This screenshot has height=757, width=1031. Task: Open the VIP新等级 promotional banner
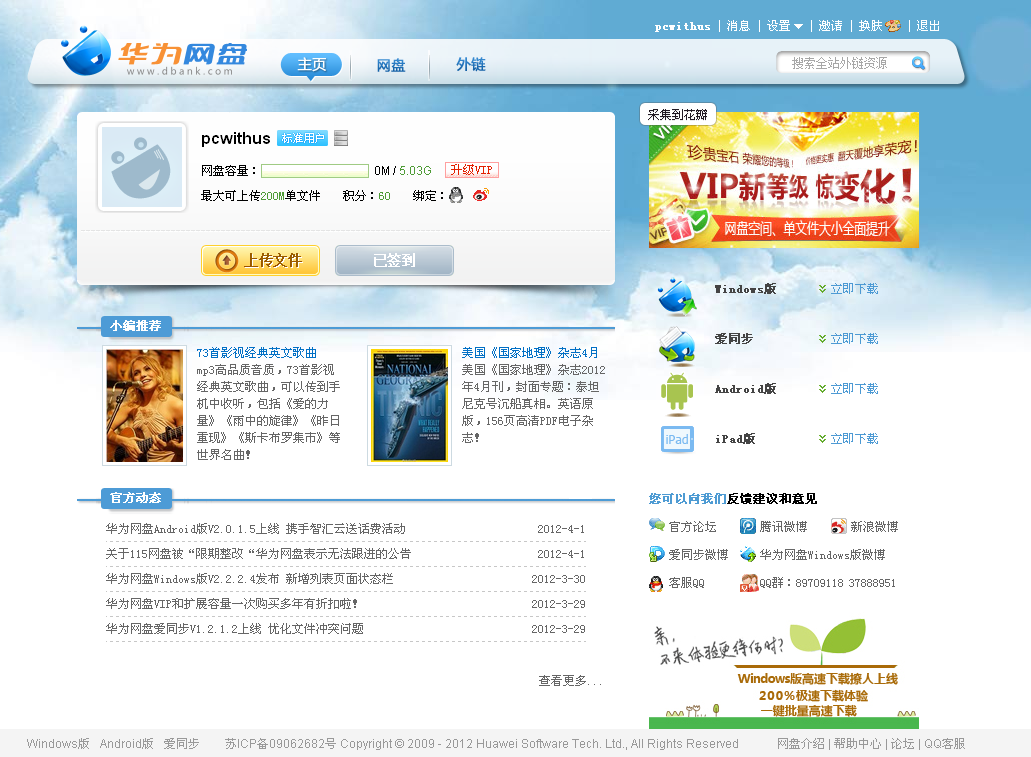(784, 180)
